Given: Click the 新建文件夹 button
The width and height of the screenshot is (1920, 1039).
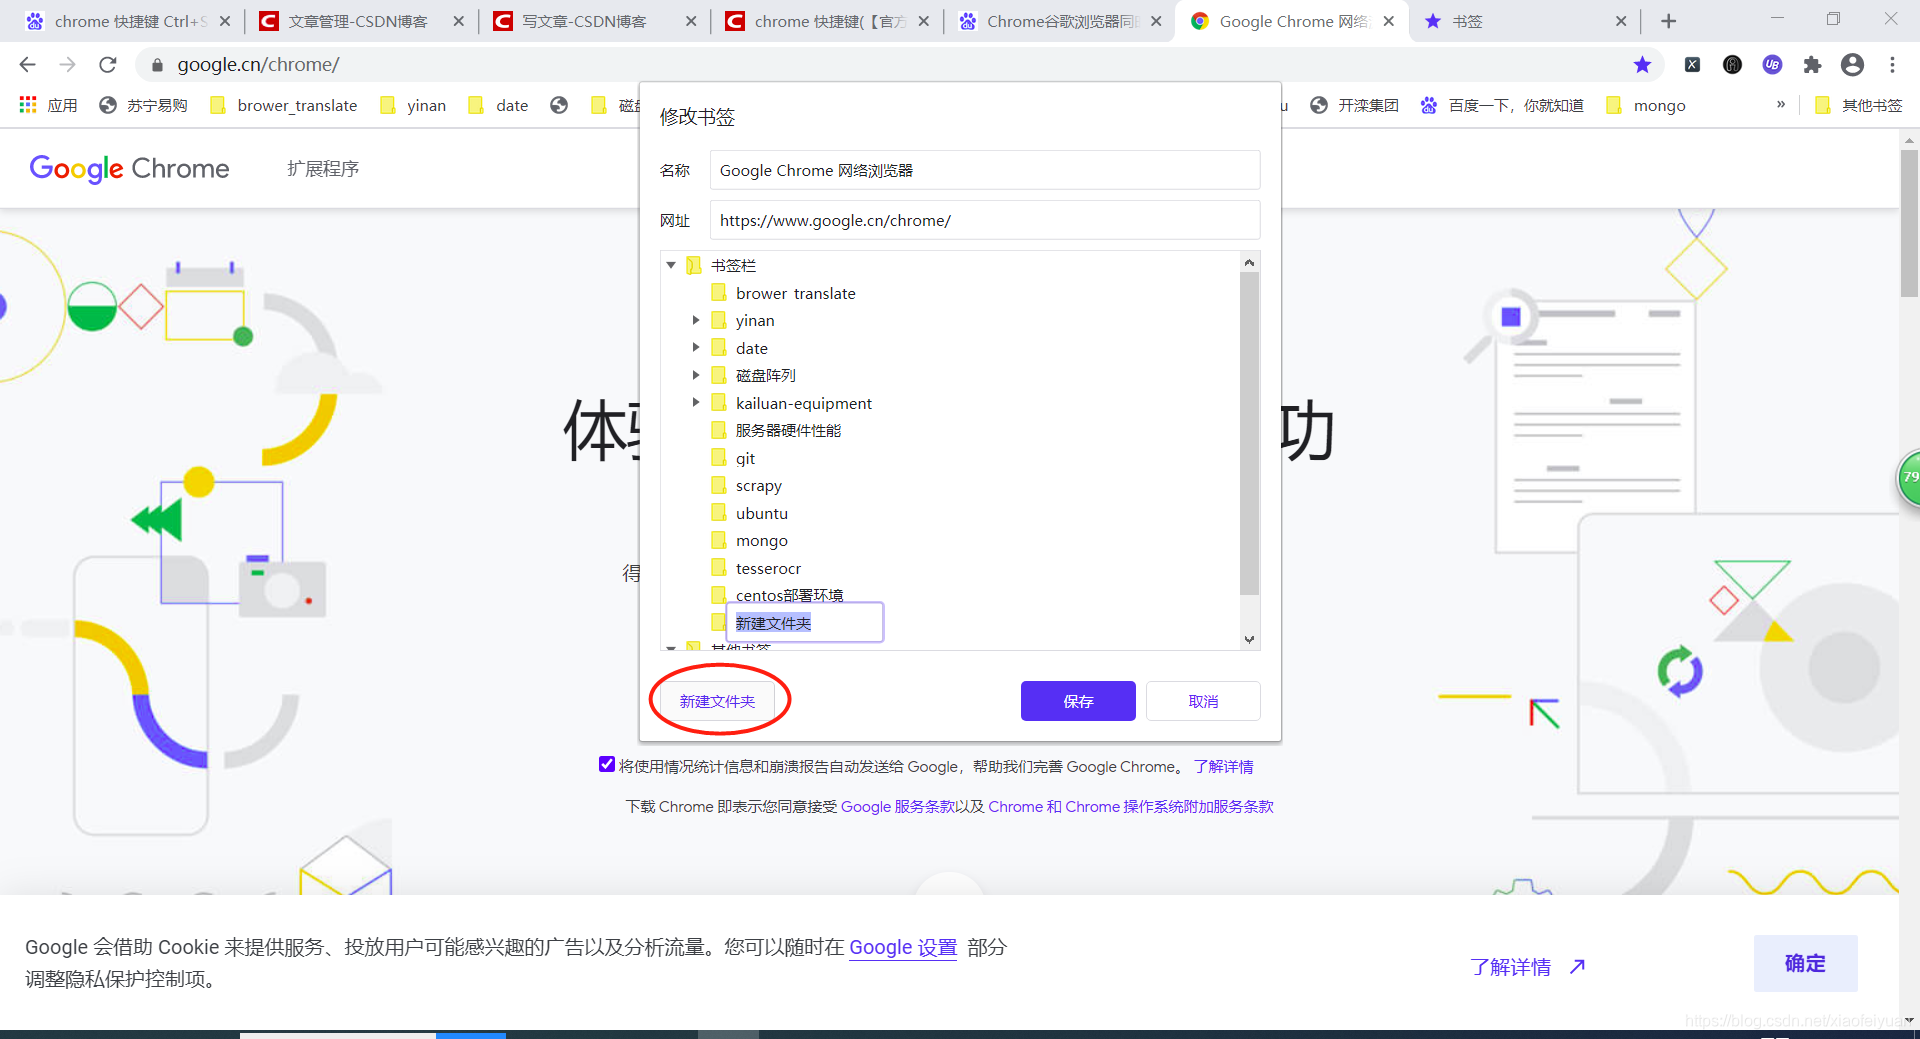Looking at the screenshot, I should (718, 701).
